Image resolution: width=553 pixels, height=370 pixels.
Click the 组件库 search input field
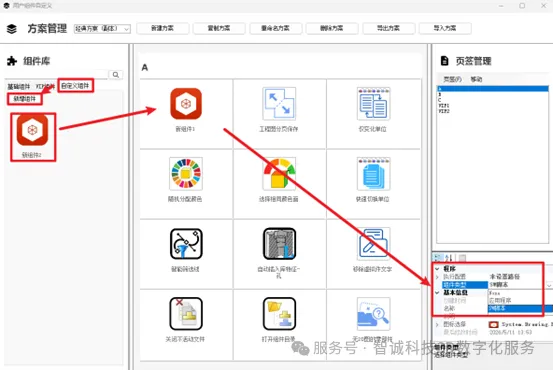coord(56,74)
